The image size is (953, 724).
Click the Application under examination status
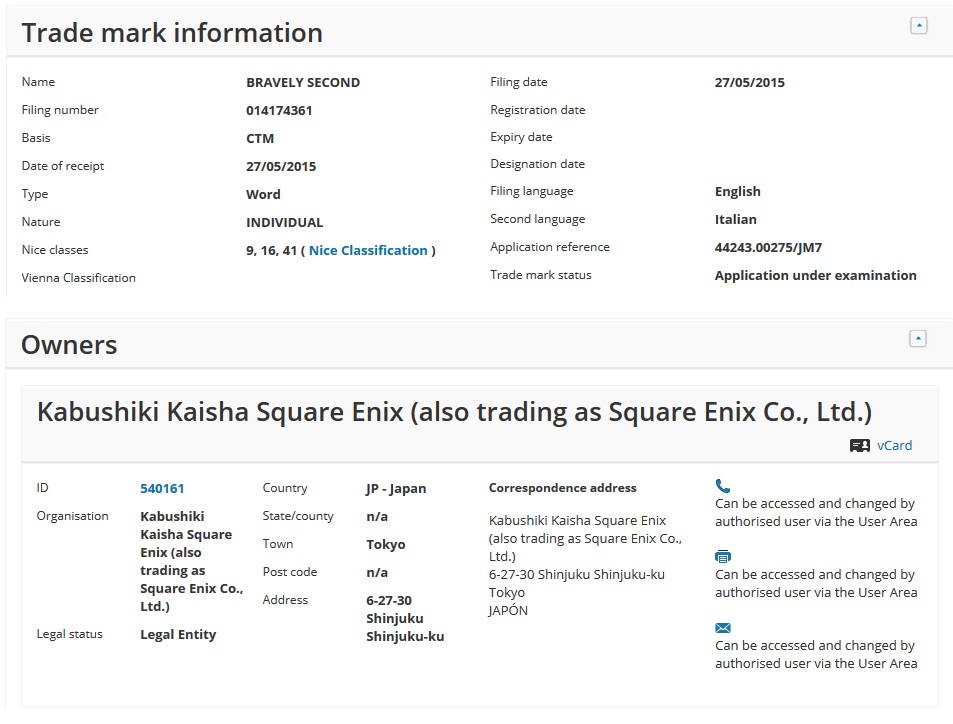(815, 276)
